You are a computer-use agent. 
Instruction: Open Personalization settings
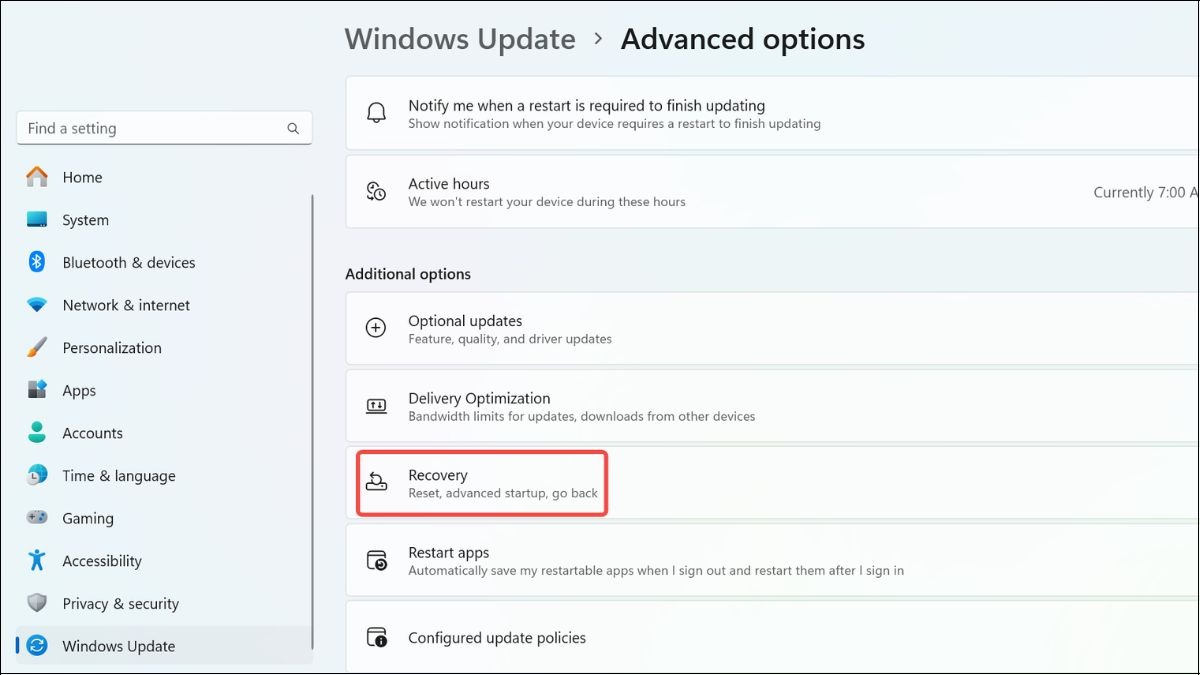[x=164, y=348]
